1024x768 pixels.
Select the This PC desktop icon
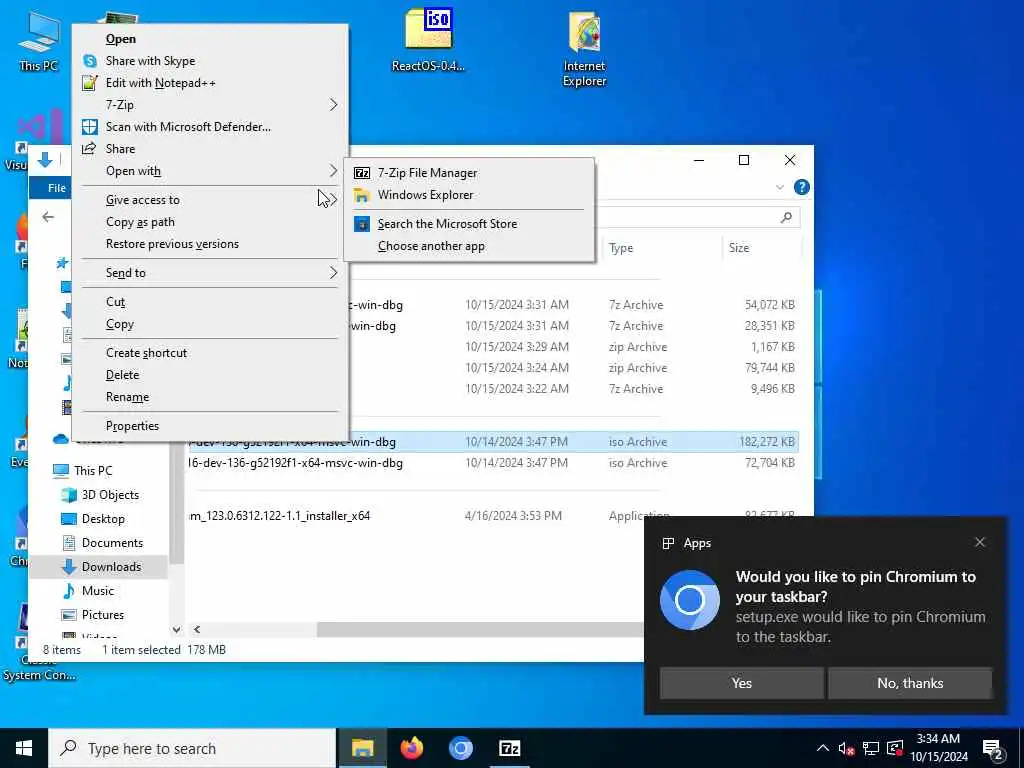[39, 42]
